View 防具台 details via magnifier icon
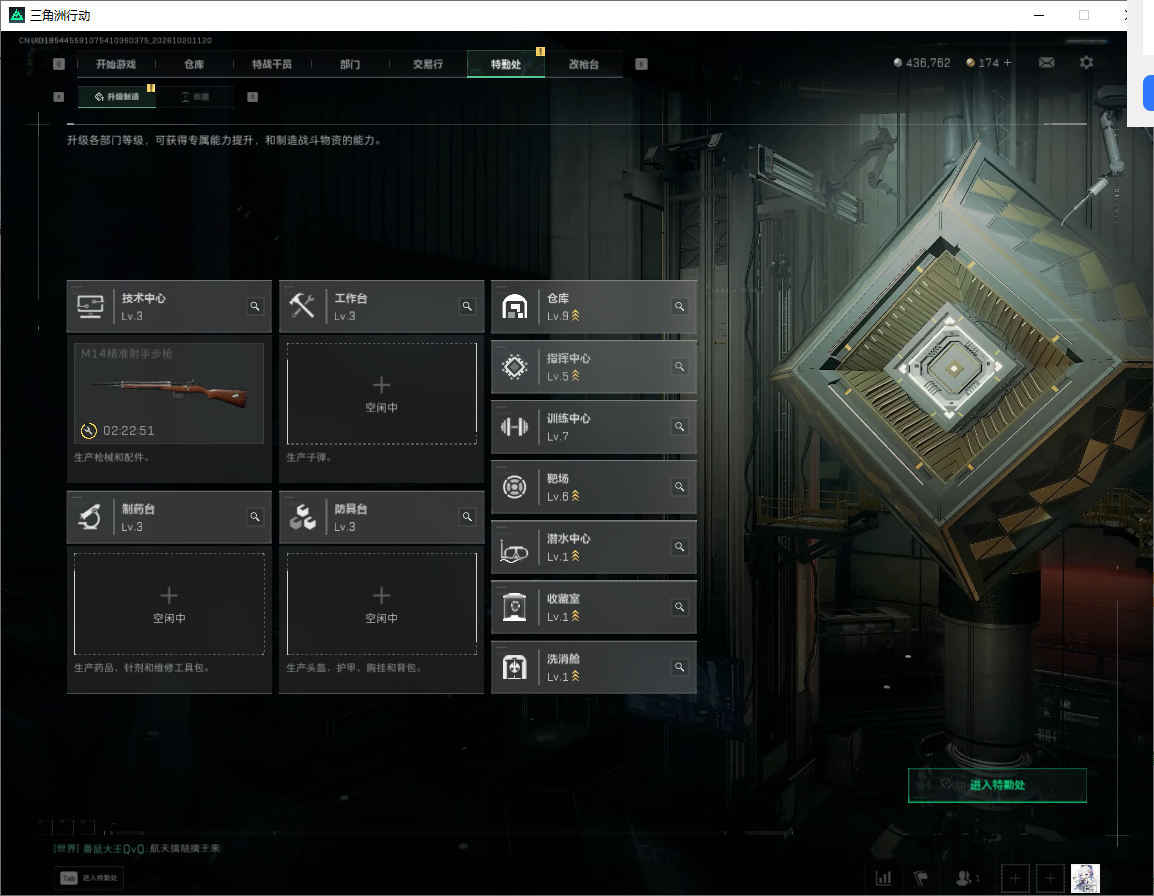Viewport: 1154px width, 896px height. [467, 517]
